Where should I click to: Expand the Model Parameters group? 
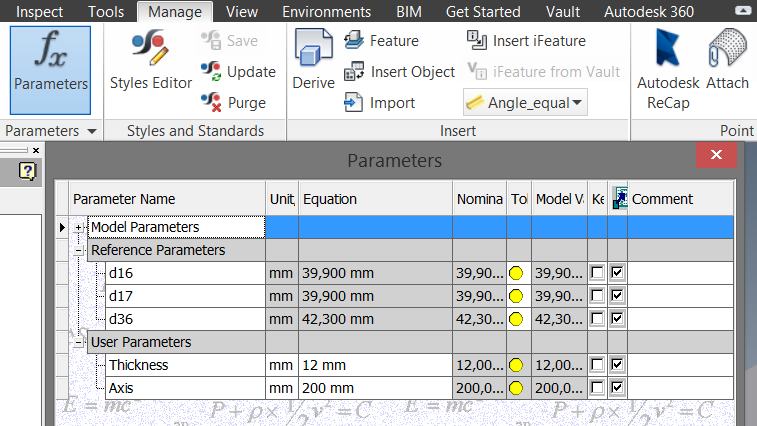tap(78, 227)
